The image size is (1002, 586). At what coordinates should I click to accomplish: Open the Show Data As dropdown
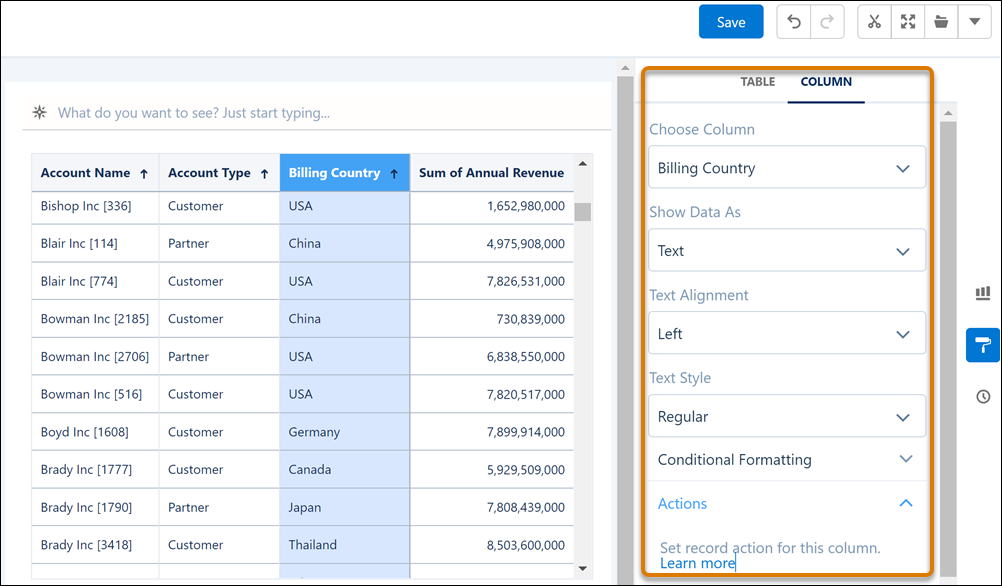[786, 251]
